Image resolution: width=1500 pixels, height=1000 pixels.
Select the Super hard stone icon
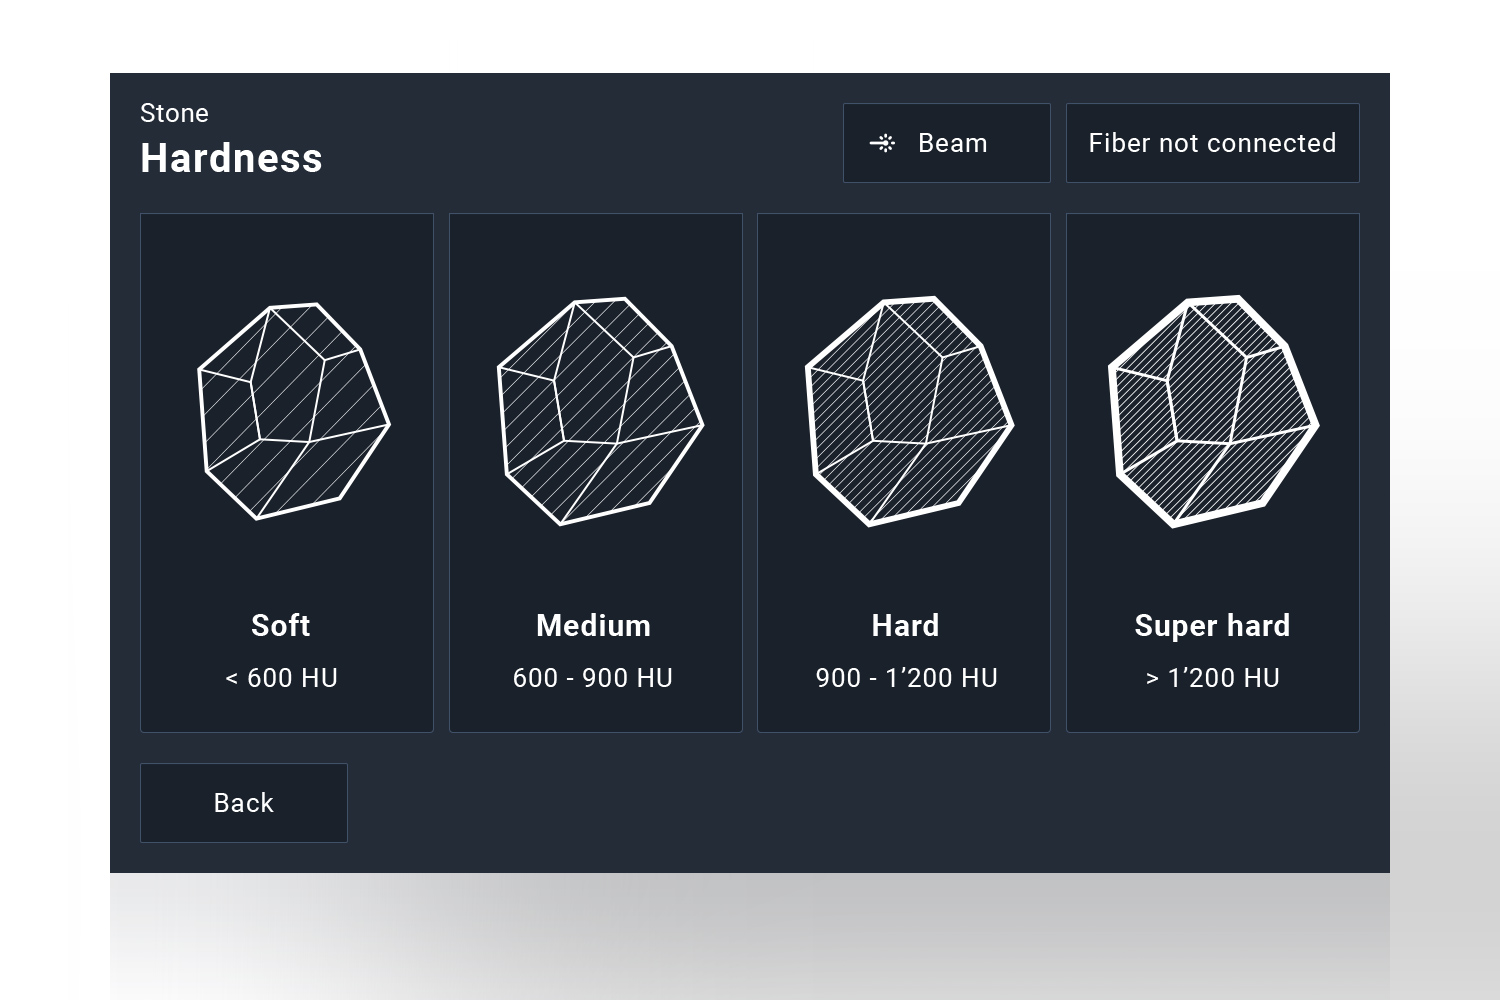pyautogui.click(x=1213, y=411)
